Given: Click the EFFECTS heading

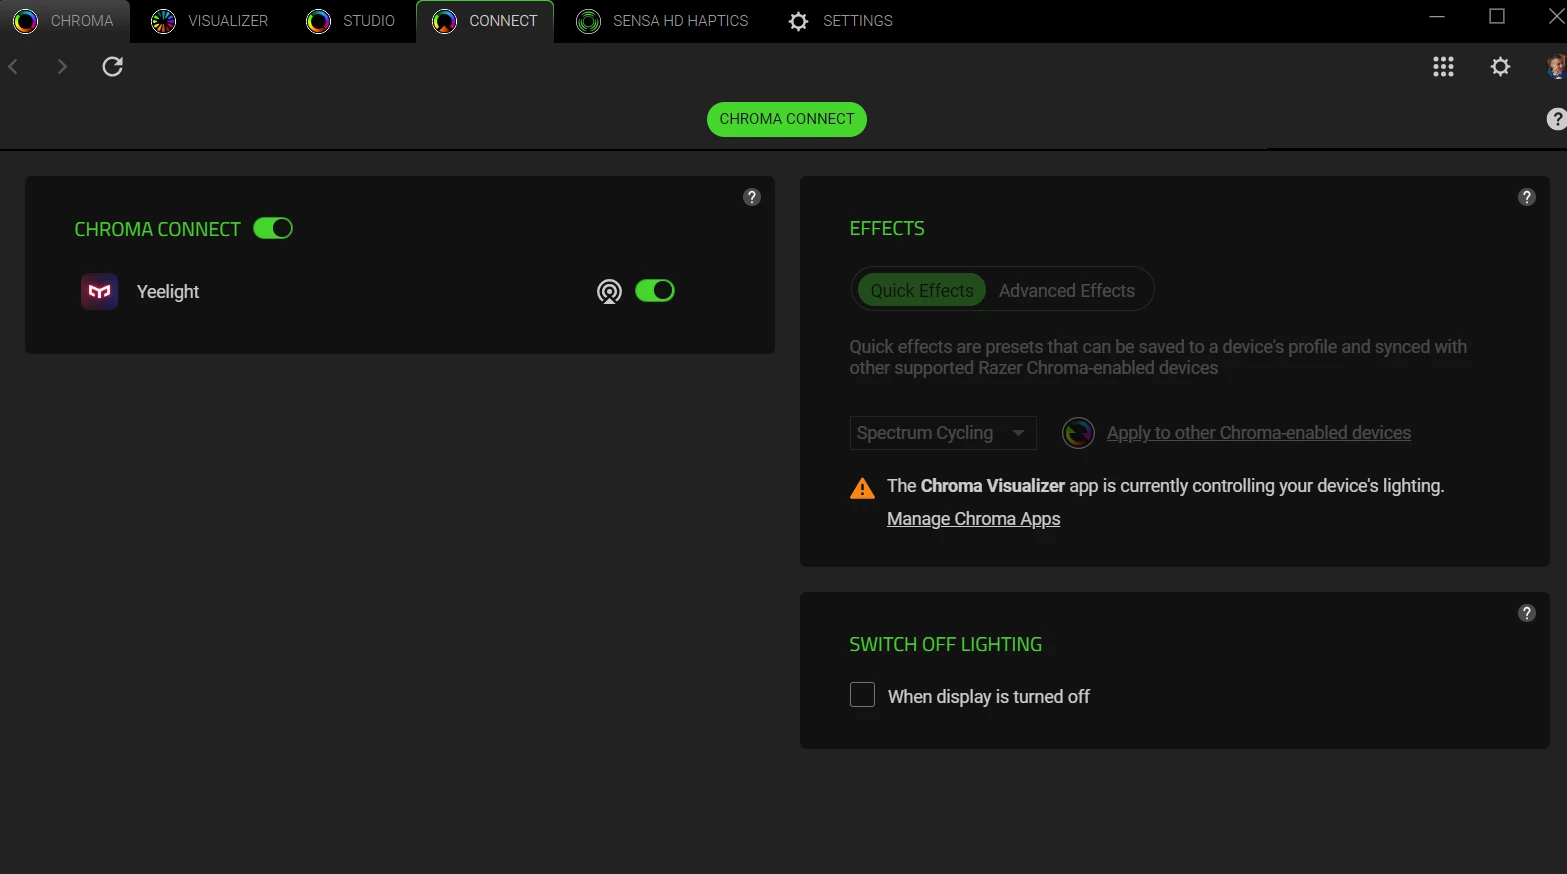Looking at the screenshot, I should point(887,228).
